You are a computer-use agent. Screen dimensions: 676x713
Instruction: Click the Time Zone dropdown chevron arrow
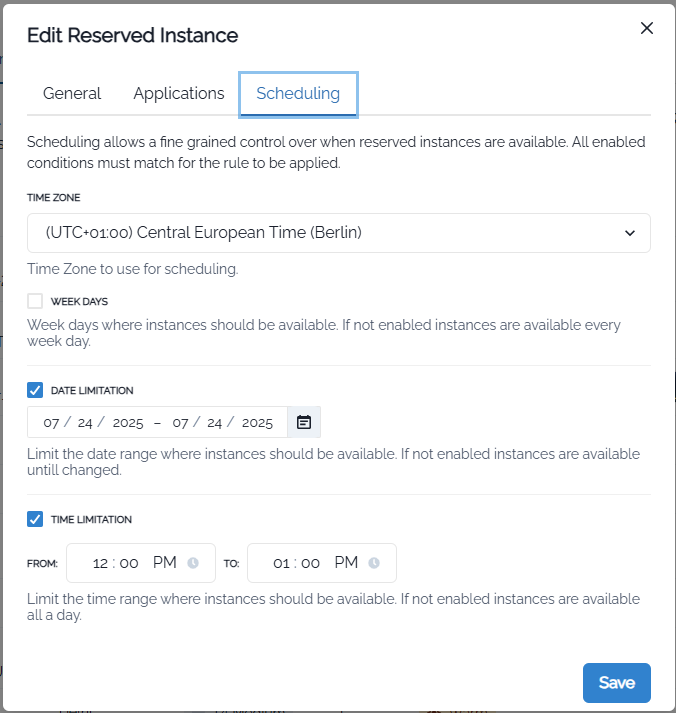630,233
